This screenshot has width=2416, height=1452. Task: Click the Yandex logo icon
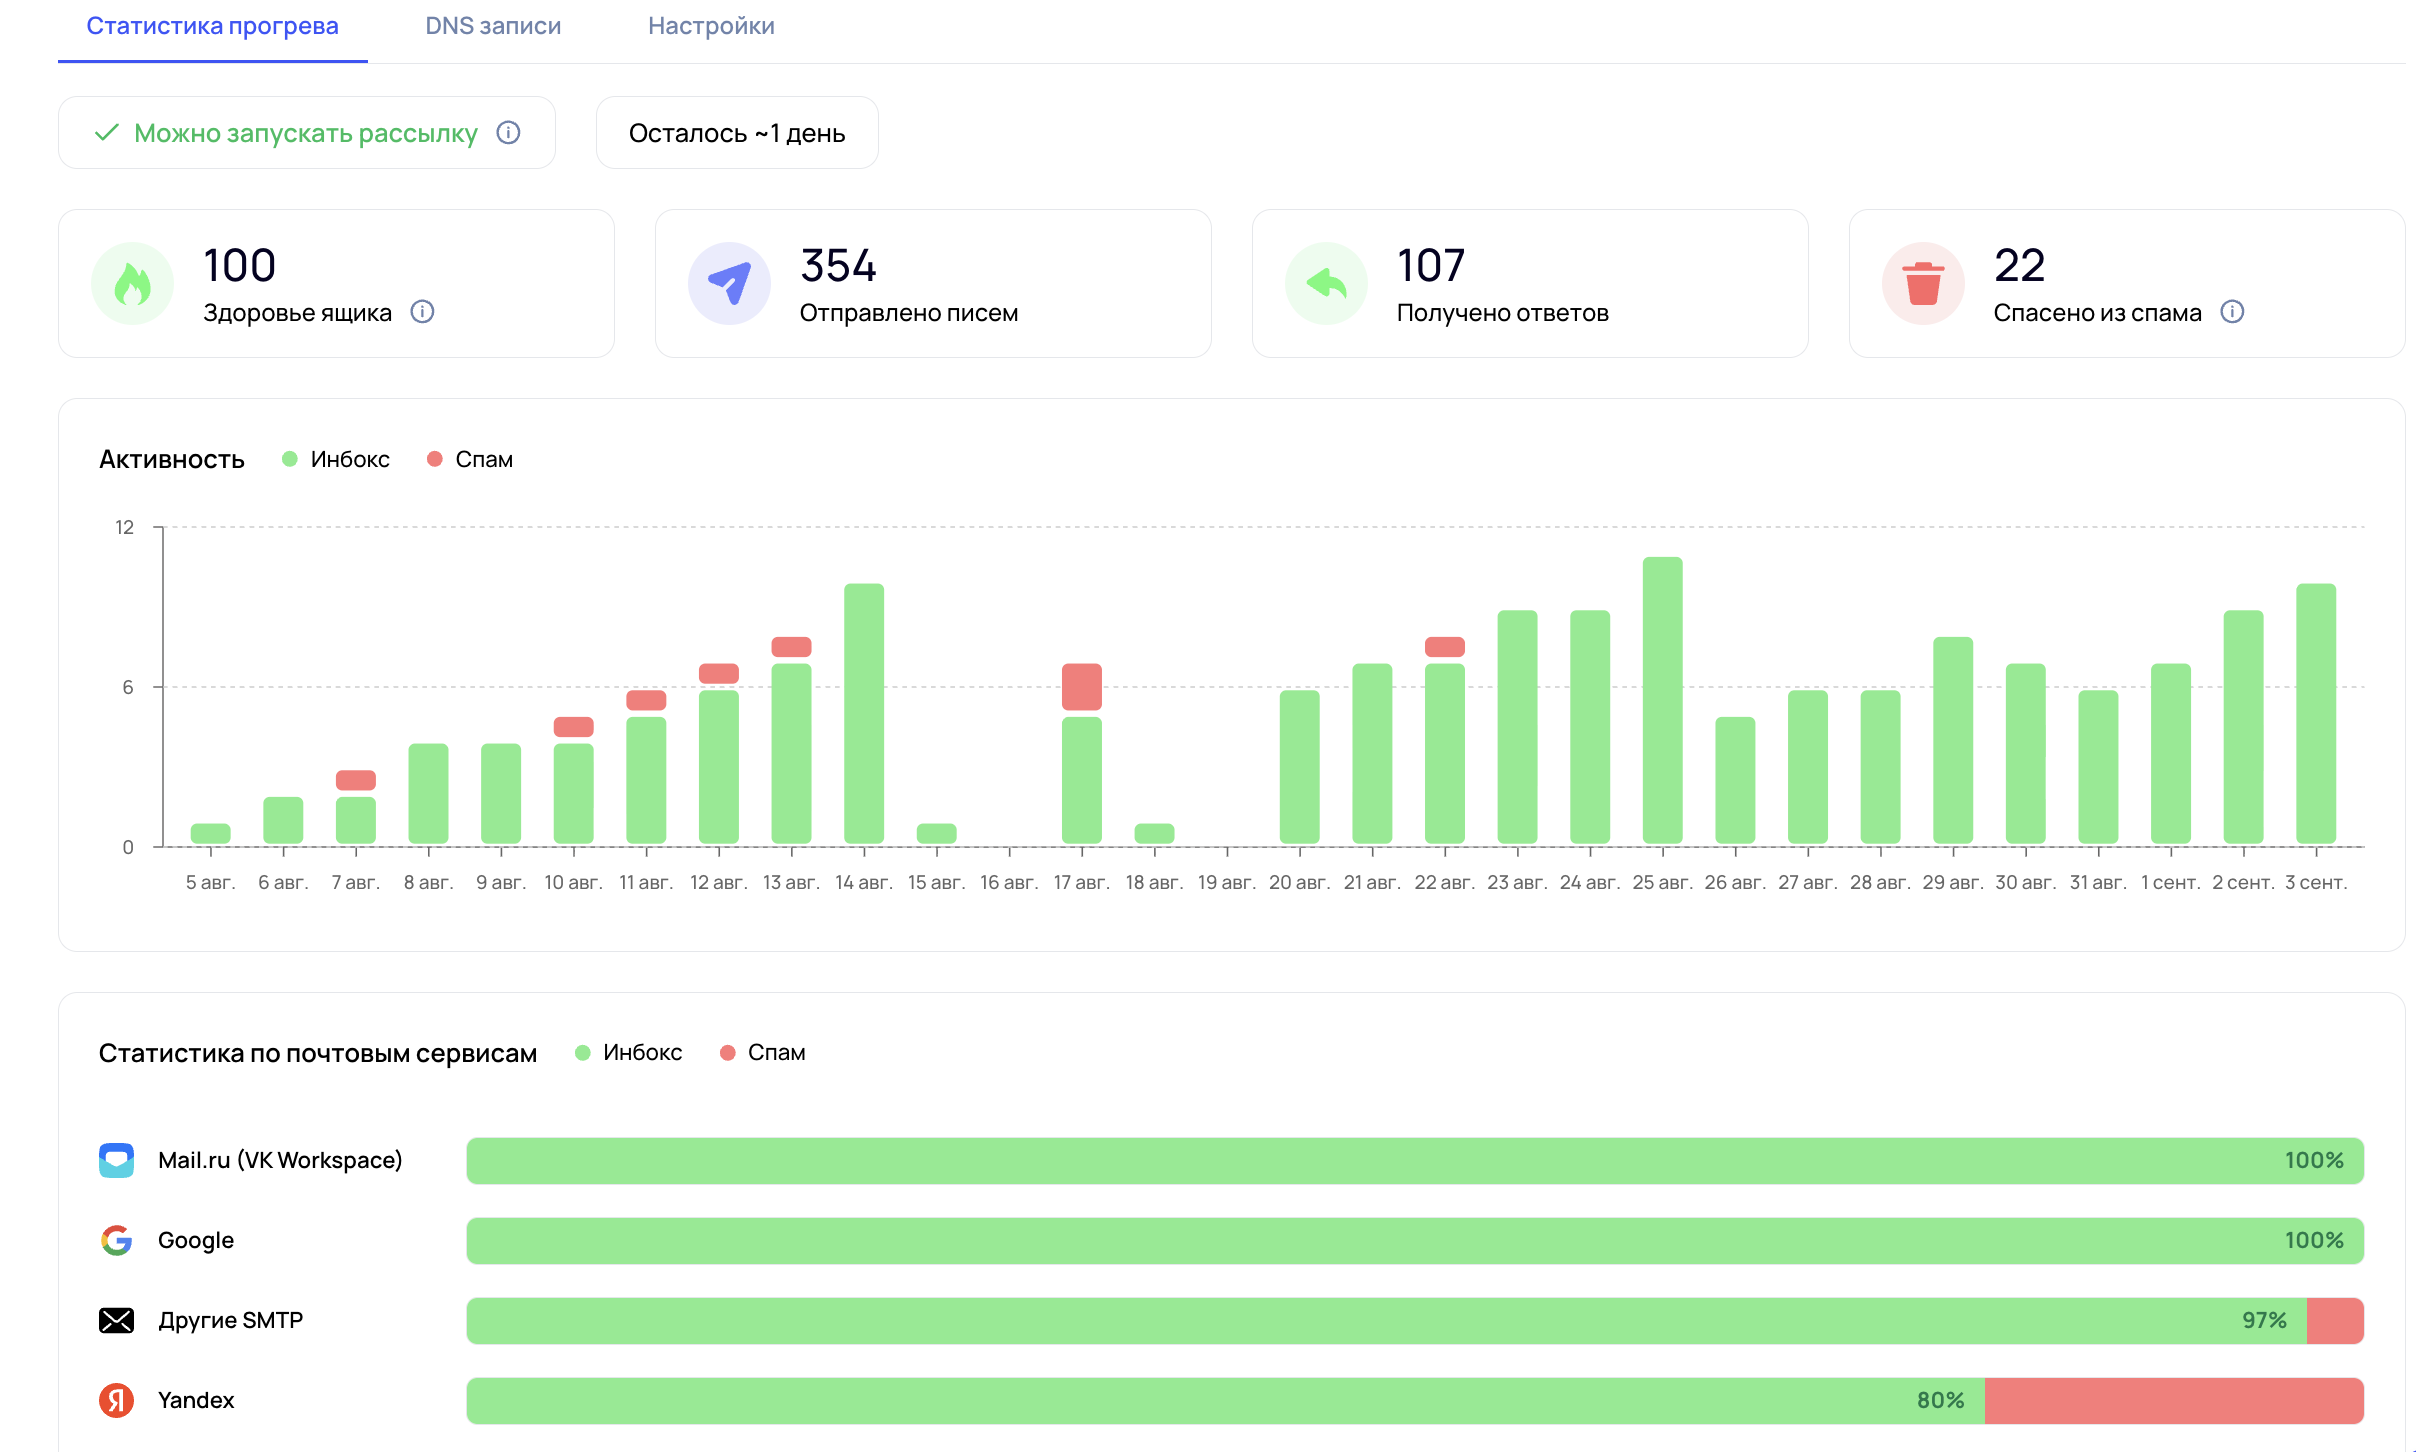pyautogui.click(x=116, y=1400)
